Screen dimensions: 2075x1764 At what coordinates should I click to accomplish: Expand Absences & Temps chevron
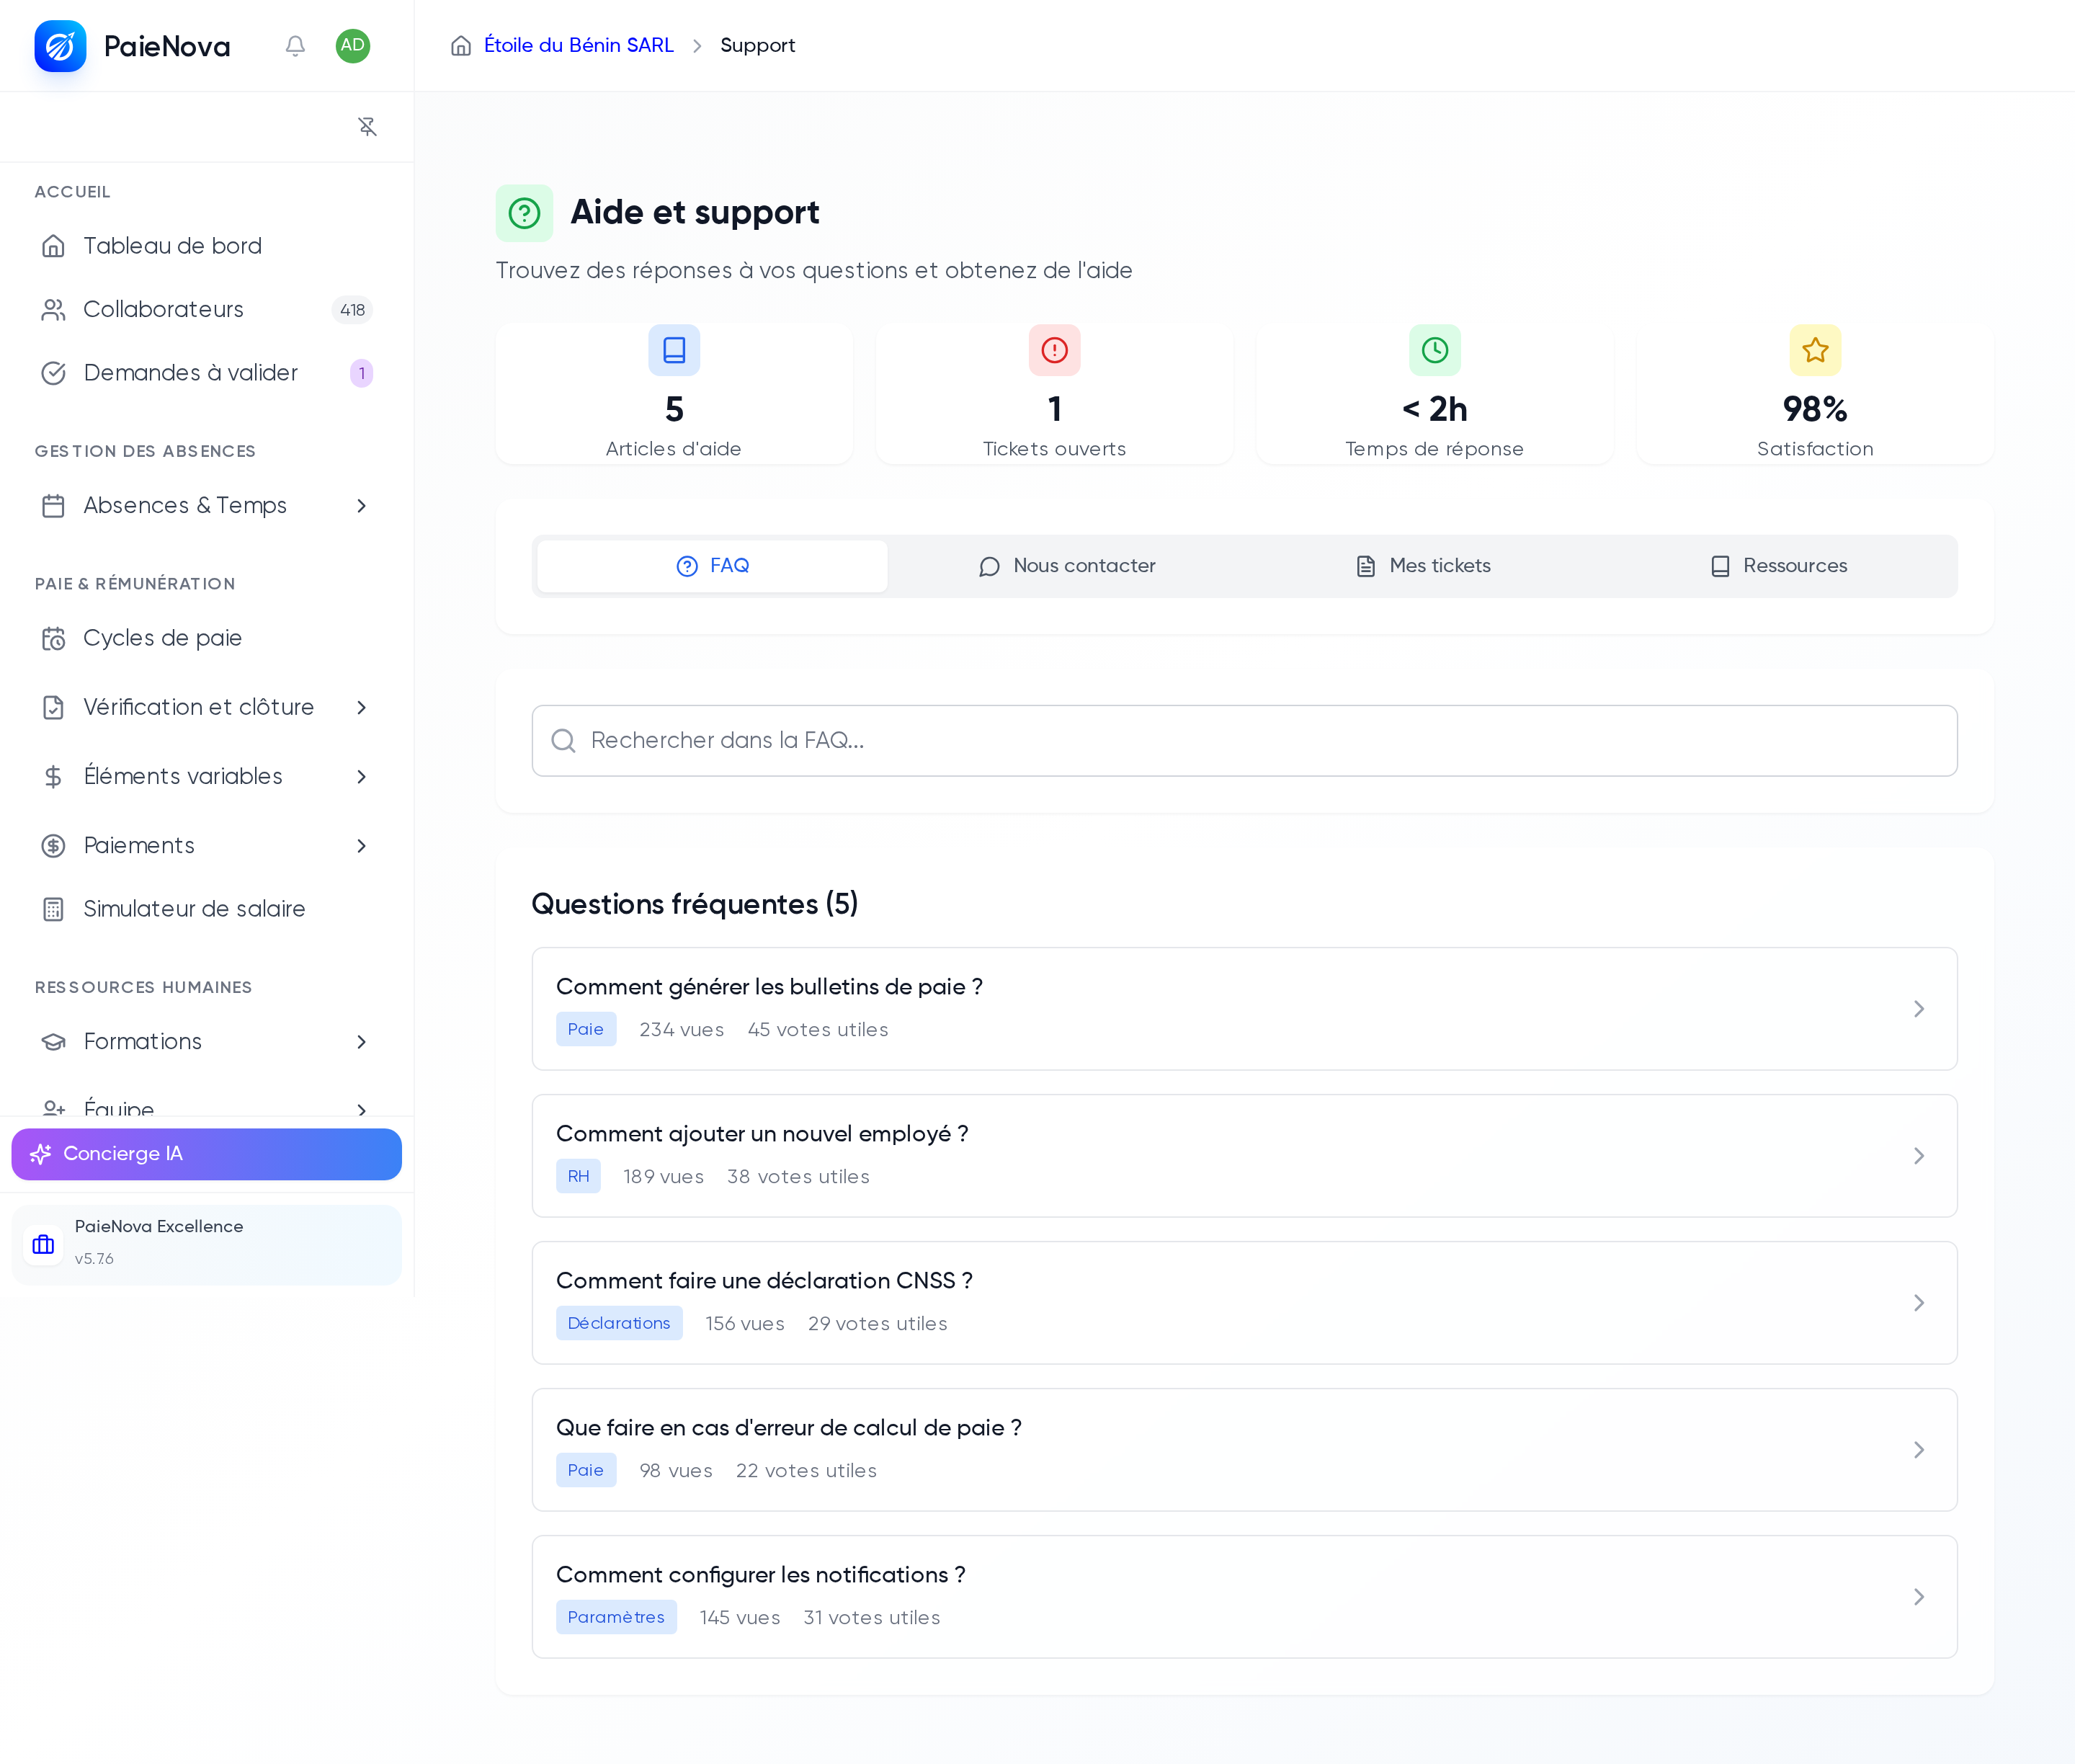click(x=362, y=506)
